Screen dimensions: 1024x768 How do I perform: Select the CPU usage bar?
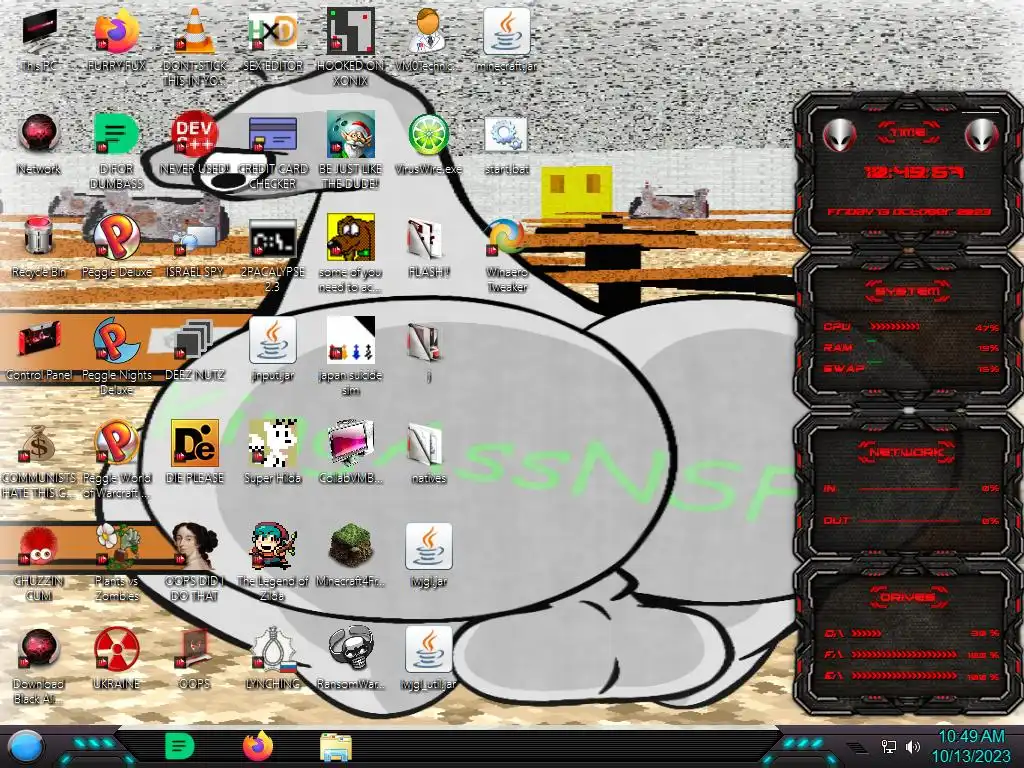tap(895, 327)
